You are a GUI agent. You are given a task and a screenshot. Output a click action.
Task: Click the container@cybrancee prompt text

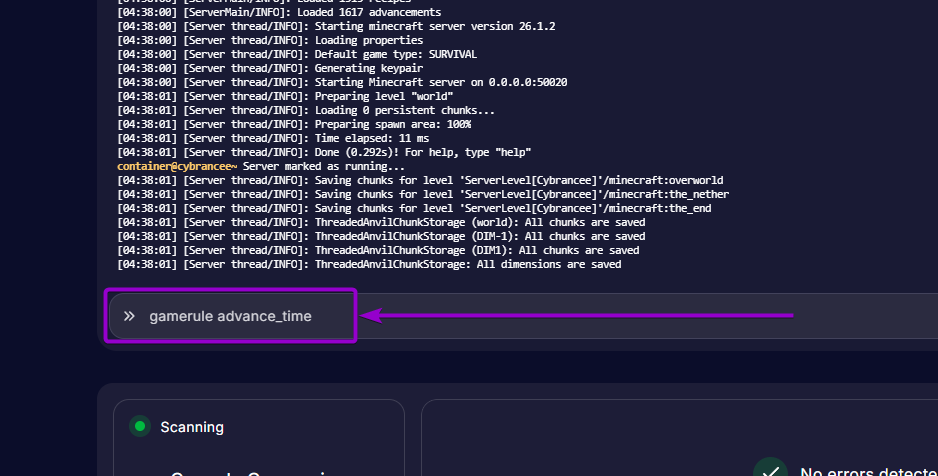coord(177,166)
